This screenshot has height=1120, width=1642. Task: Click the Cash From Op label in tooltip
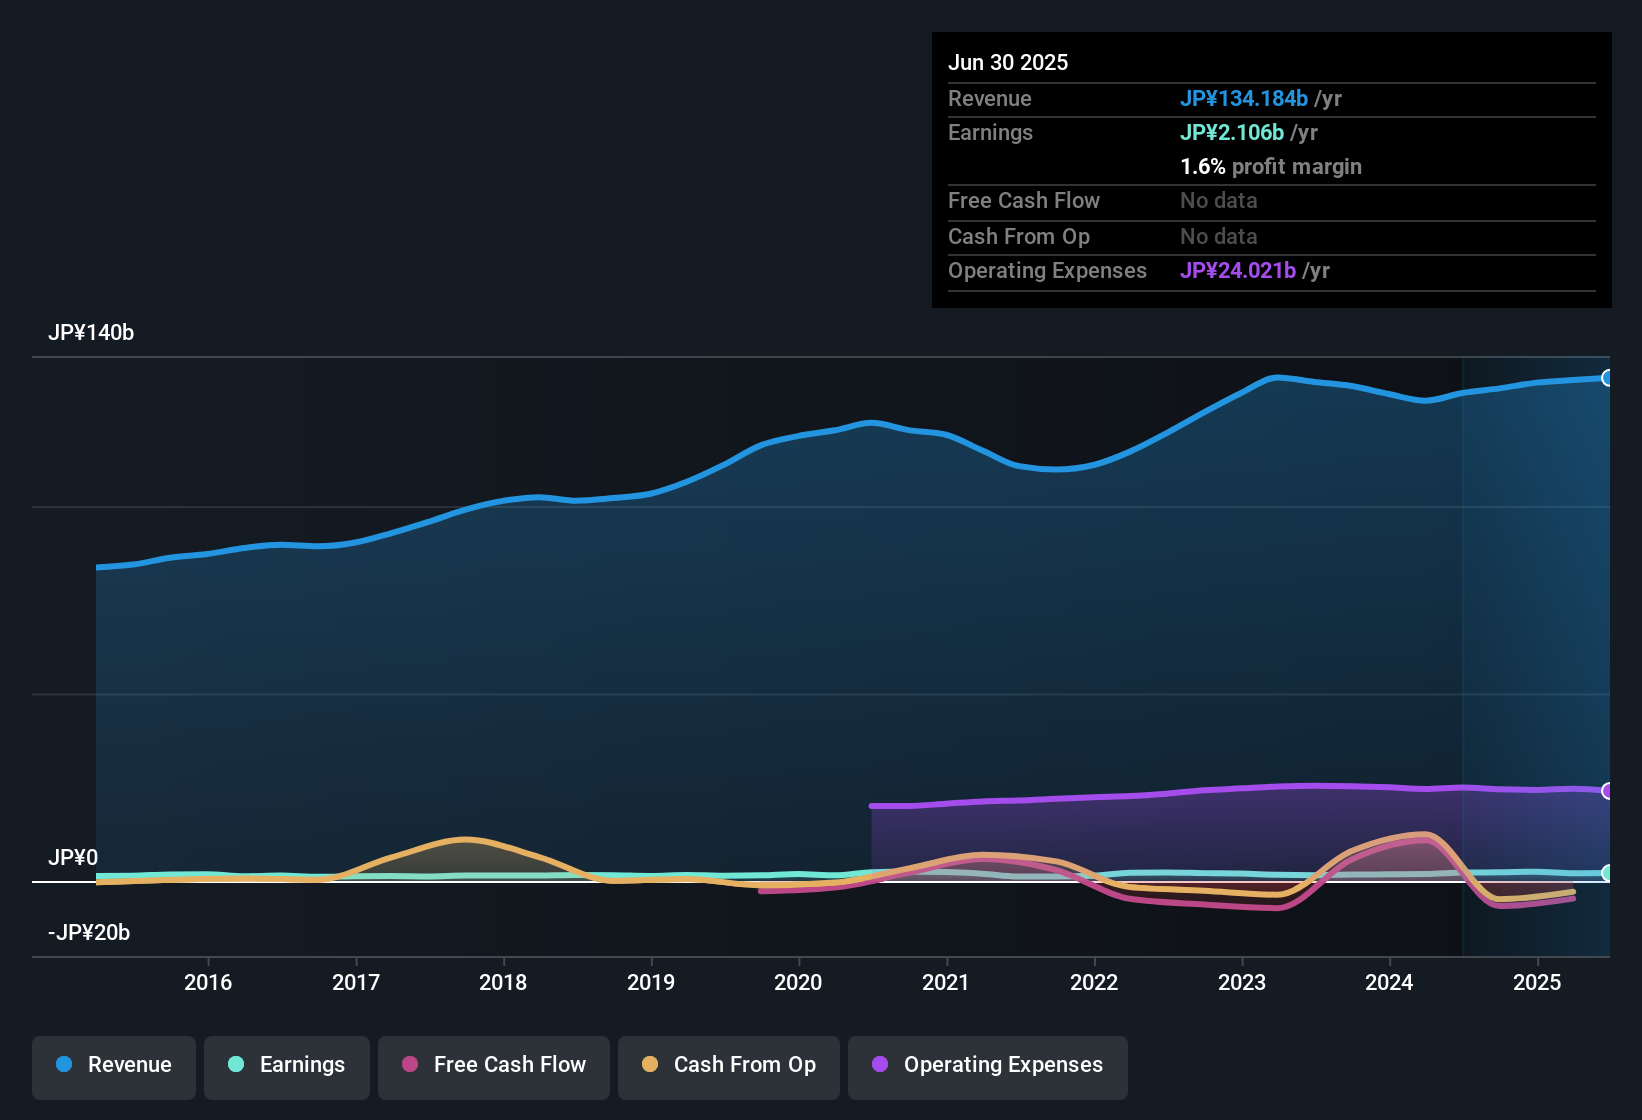pyautogui.click(x=1019, y=236)
